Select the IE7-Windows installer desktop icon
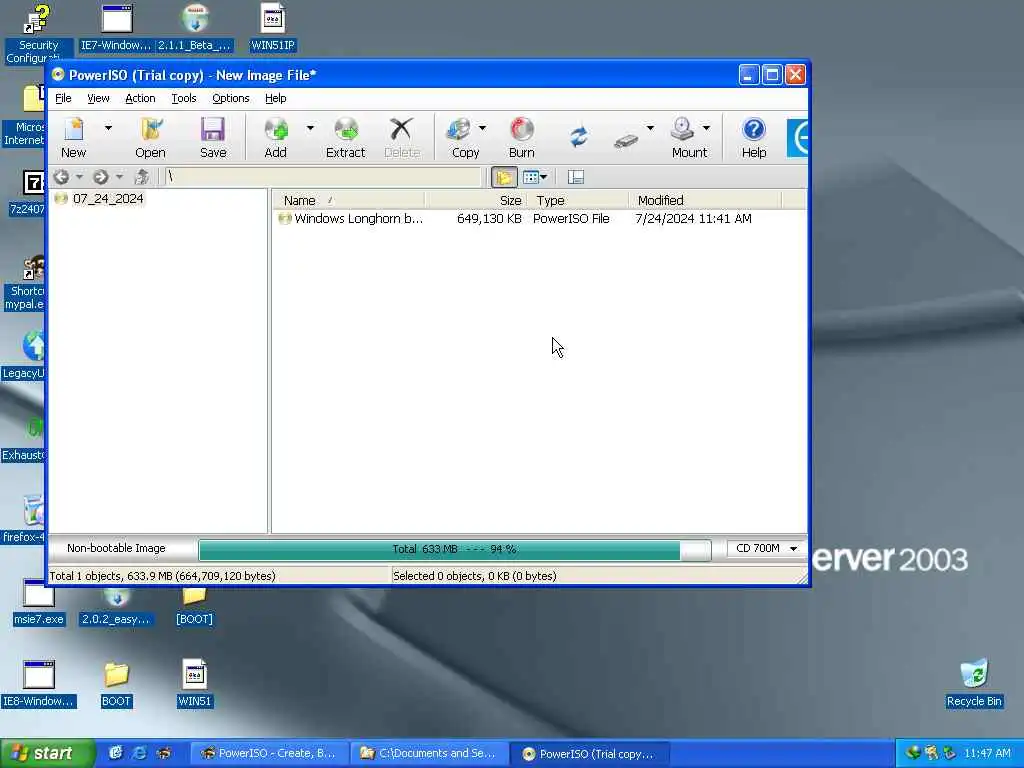The width and height of the screenshot is (1024, 768). pyautogui.click(x=116, y=27)
